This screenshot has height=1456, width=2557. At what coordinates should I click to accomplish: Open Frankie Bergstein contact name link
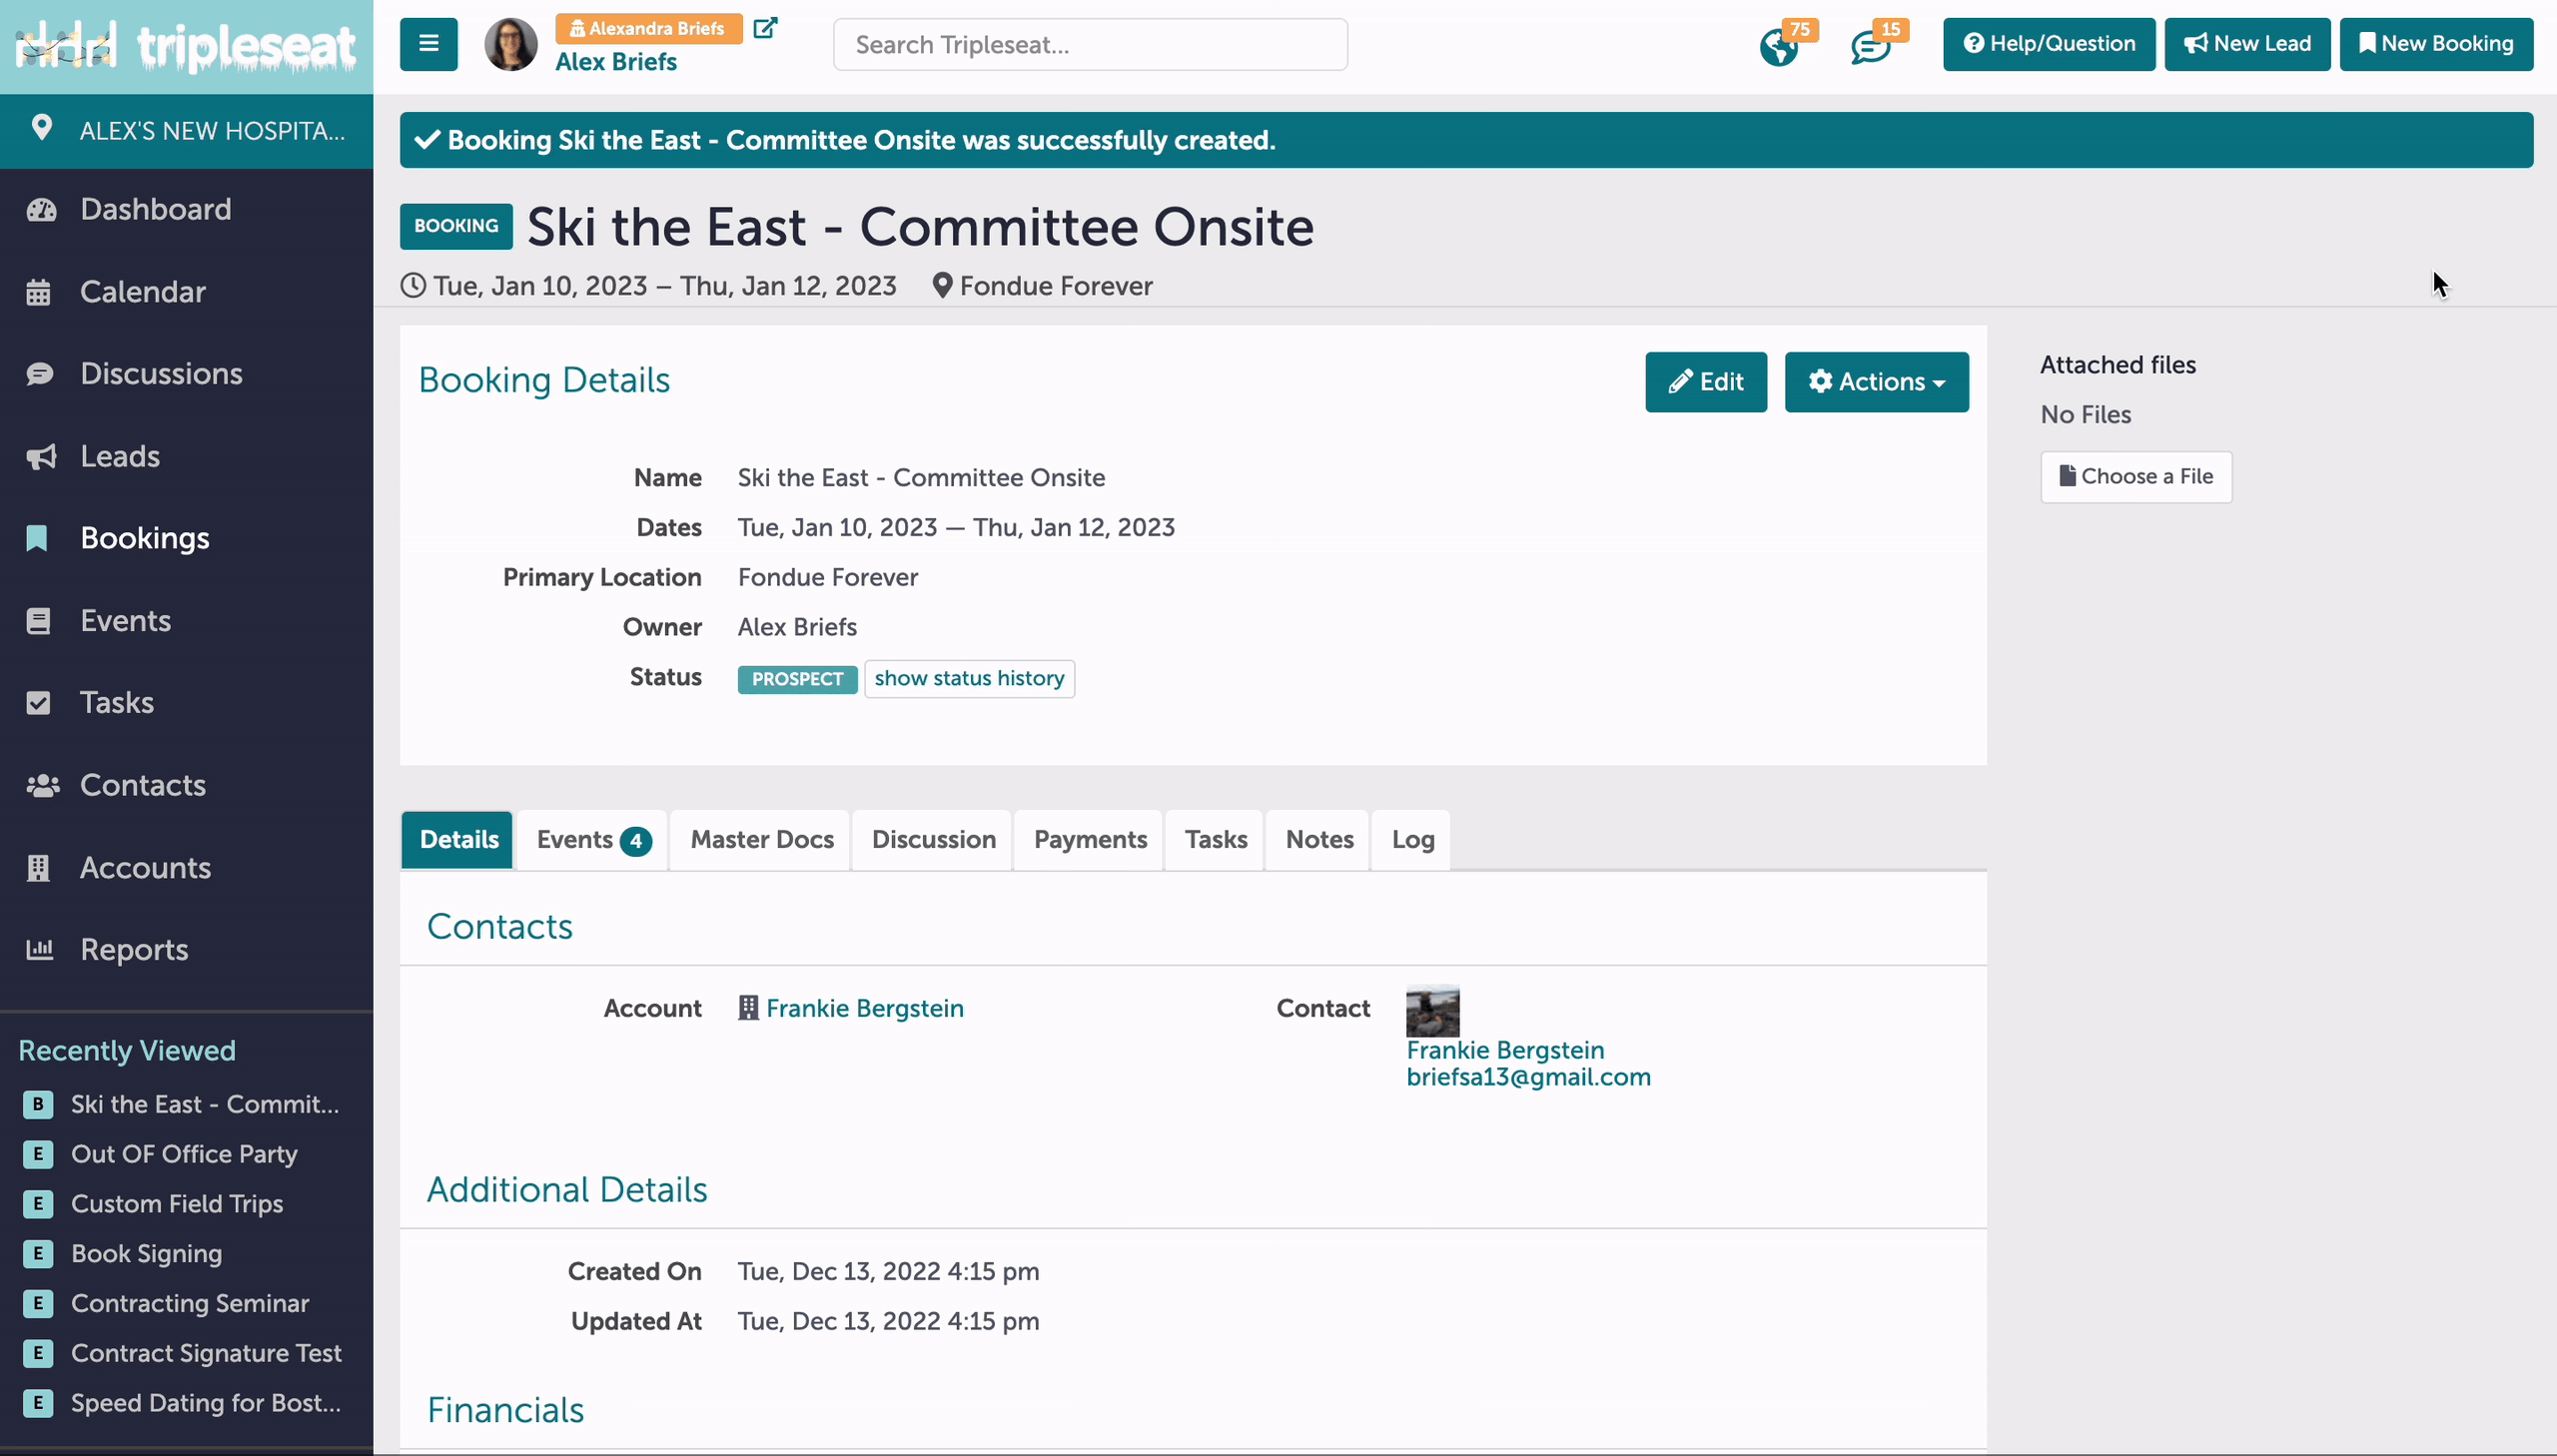[x=1505, y=1050]
